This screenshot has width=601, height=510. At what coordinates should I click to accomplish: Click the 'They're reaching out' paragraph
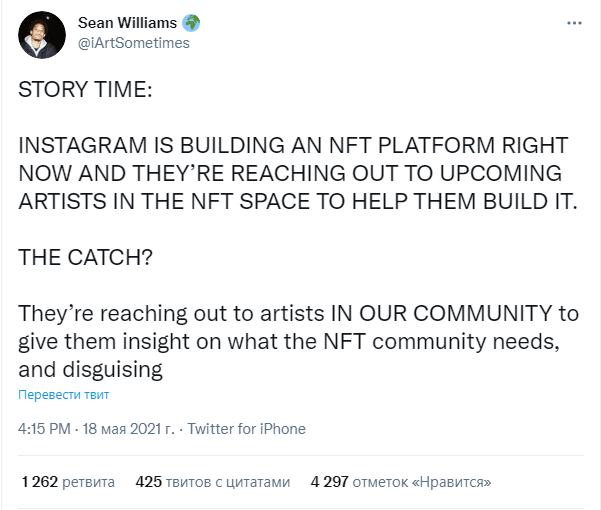point(298,341)
